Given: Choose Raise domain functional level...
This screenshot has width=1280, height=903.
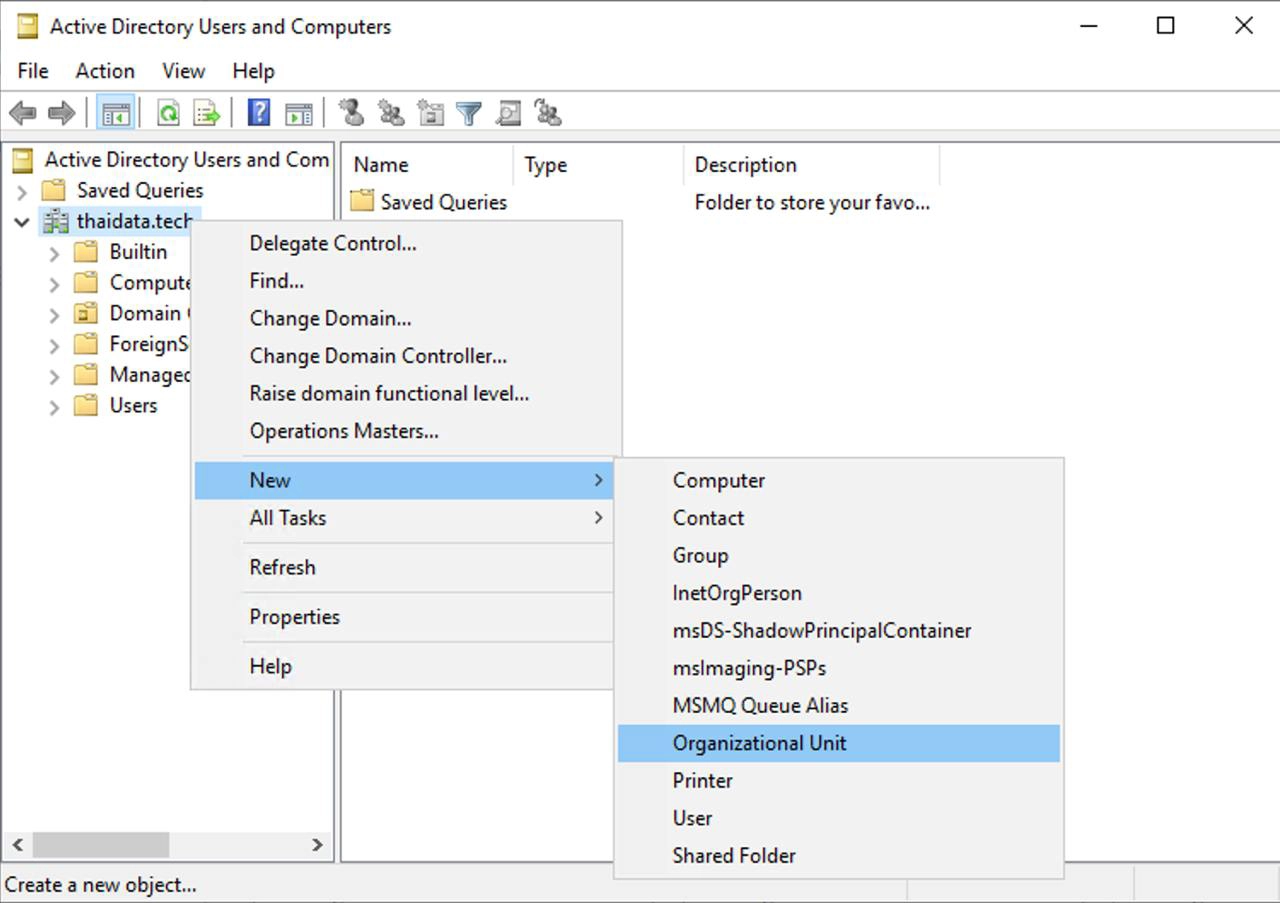Looking at the screenshot, I should pyautogui.click(x=407, y=394).
